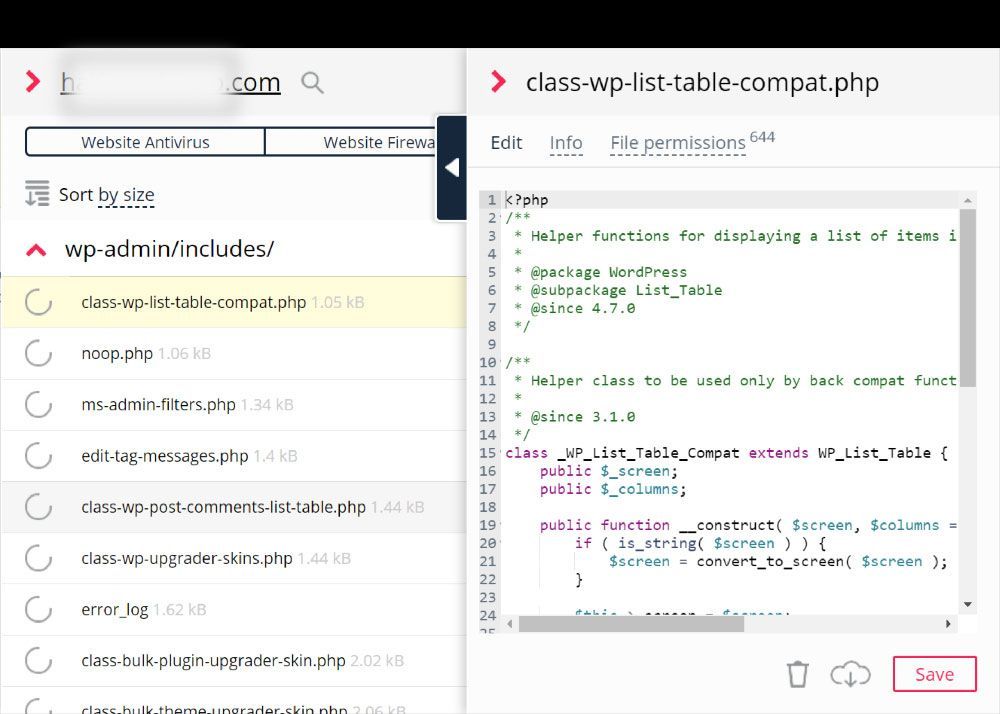This screenshot has height=714, width=1000.
Task: Click the code editor horizontal scrollbar
Action: pos(630,624)
